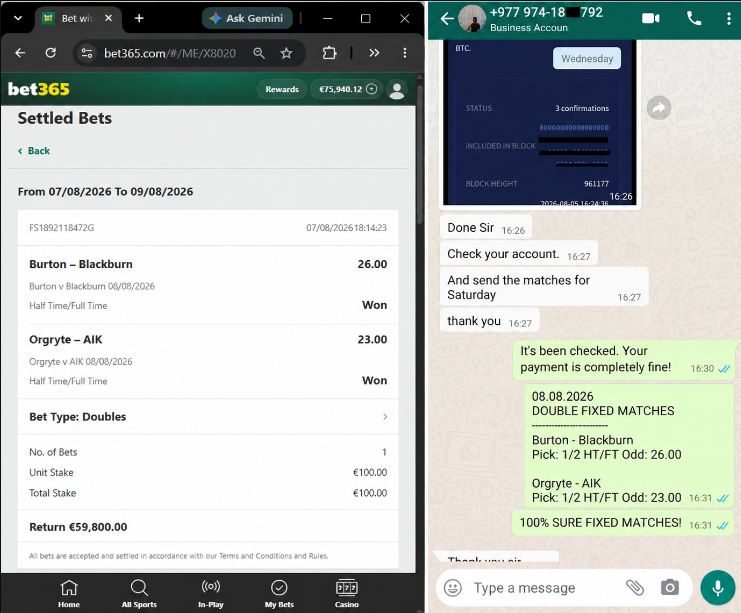Open the My Bets tab
The height and width of the screenshot is (613, 741).
point(279,594)
